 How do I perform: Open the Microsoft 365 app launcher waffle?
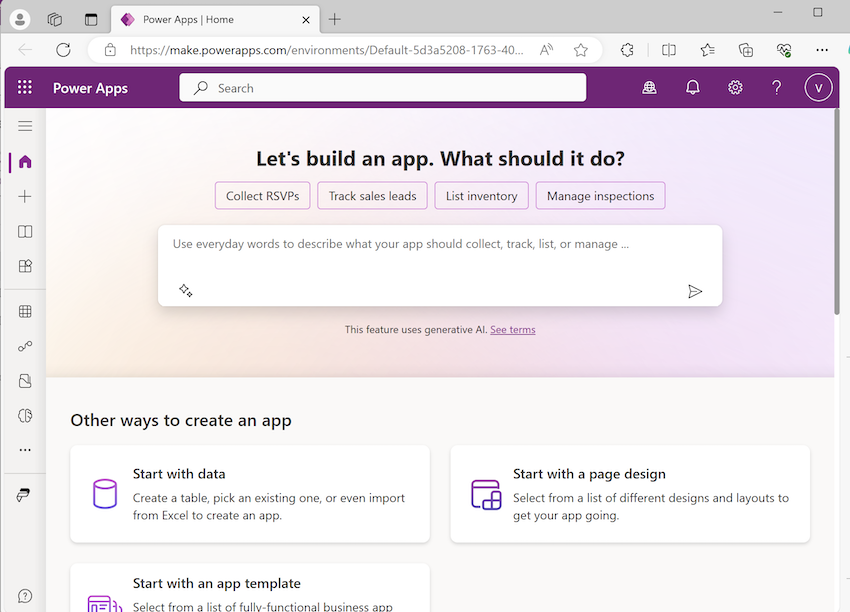24,87
